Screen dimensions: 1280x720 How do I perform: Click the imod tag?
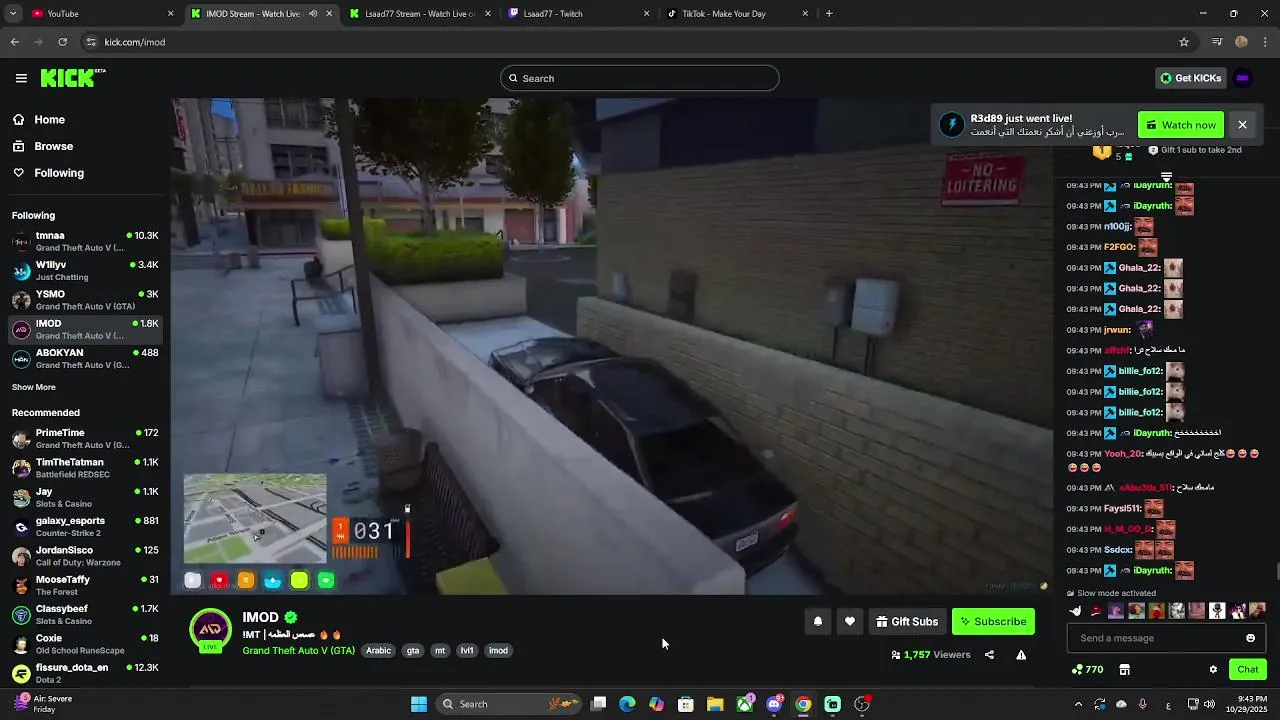(498, 650)
